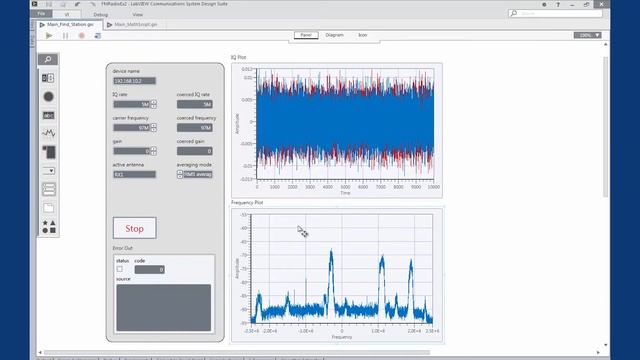
Task: Click the coerced frequency indicator
Action: [x=195, y=128]
